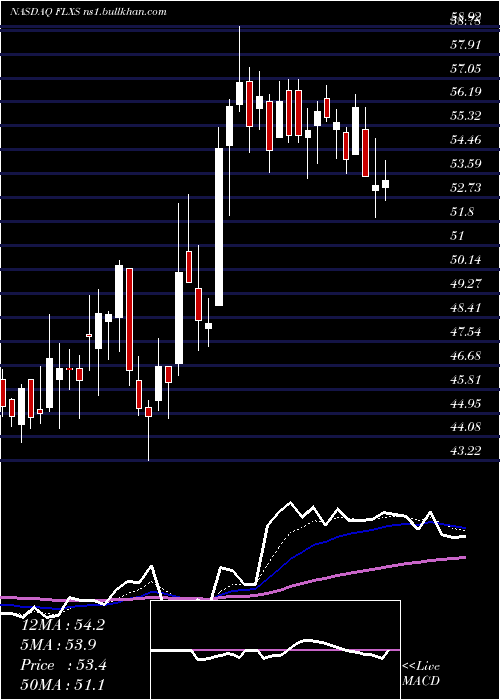Click the 56.19 price axis label
The image size is (500, 700).
pyautogui.click(x=466, y=92)
